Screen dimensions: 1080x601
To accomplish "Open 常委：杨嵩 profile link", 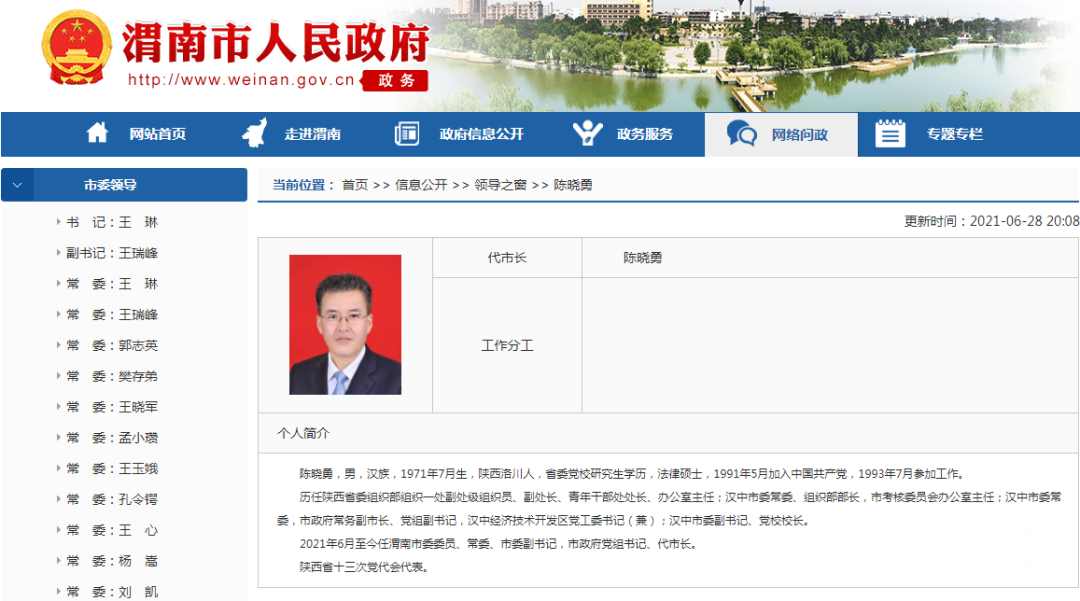I will click(112, 561).
